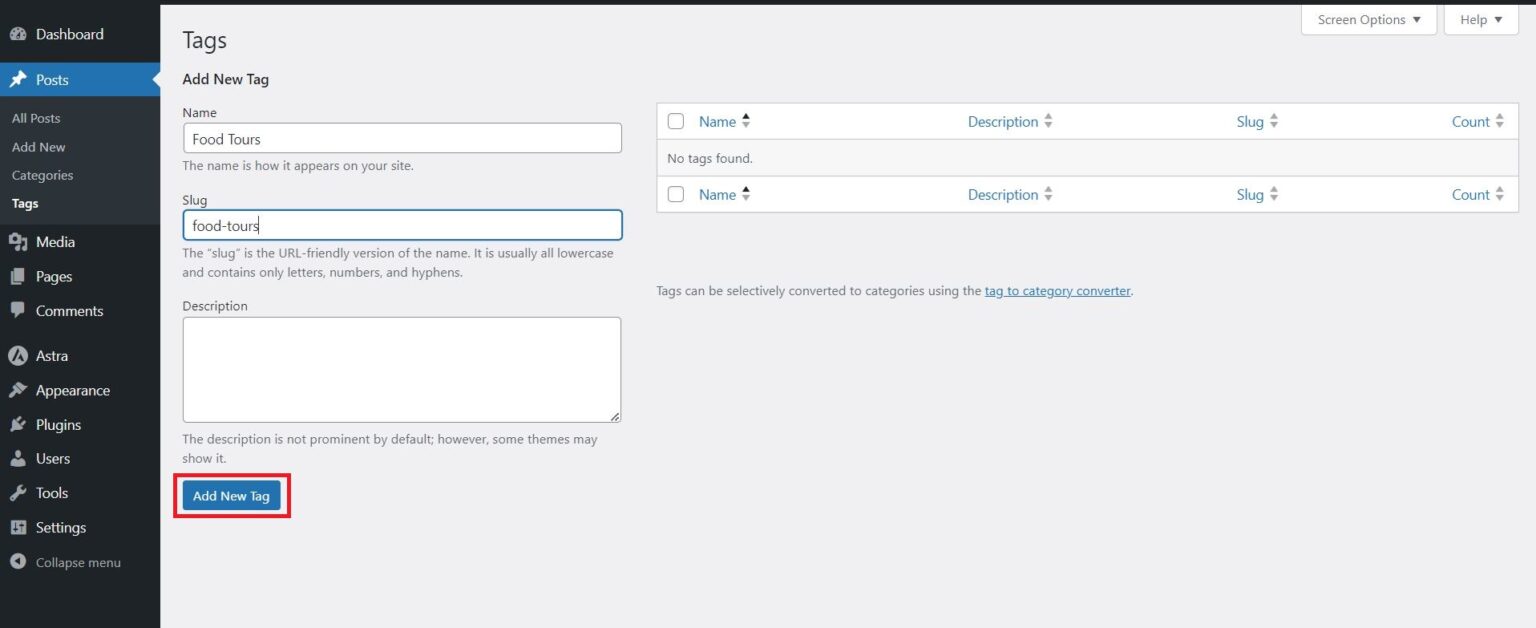Select the Pages icon in the sidebar
The image size is (1536, 628).
point(19,276)
